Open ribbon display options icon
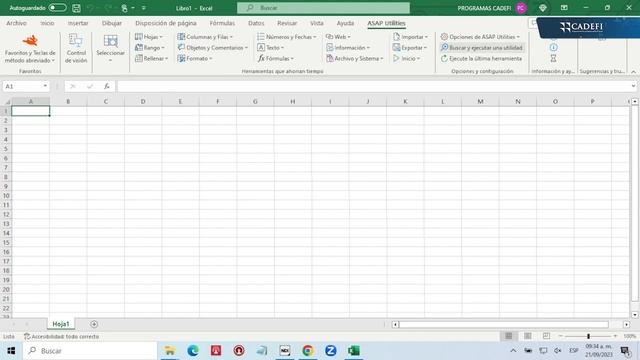Screen dimensions: 640x360 tap(564, 8)
